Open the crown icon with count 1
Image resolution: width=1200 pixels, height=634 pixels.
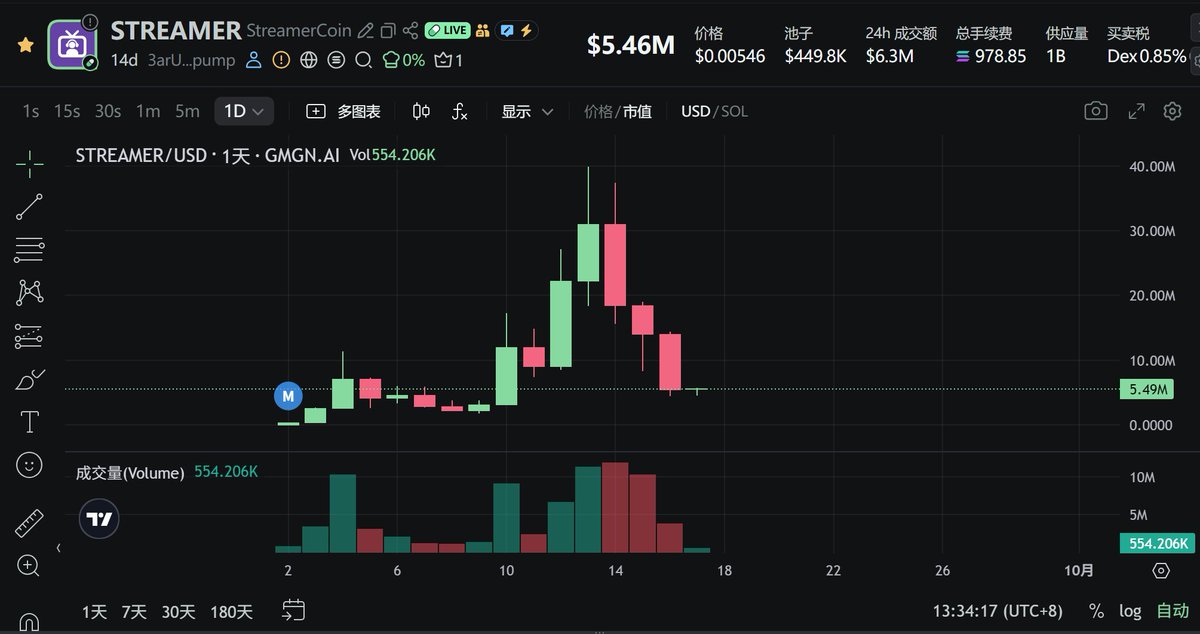(x=449, y=60)
